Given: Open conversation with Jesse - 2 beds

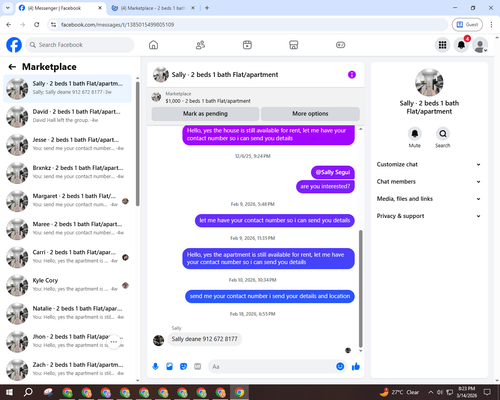Looking at the screenshot, I should click(x=67, y=145).
